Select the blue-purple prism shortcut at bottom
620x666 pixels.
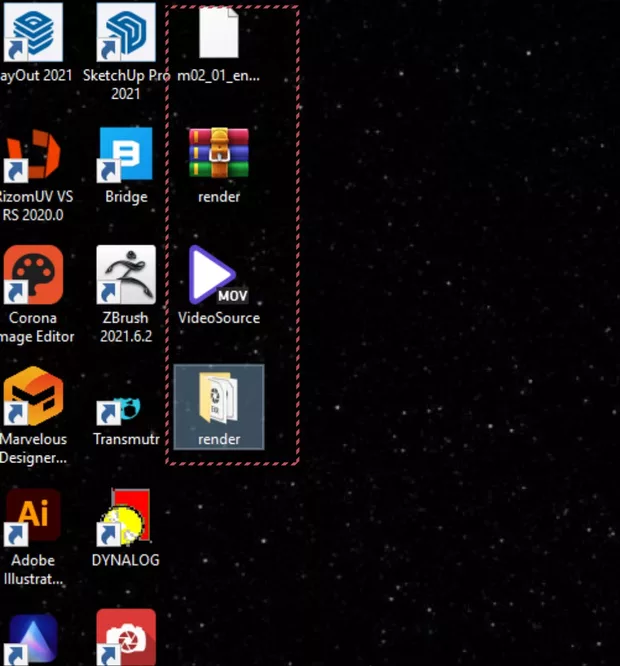point(32,638)
